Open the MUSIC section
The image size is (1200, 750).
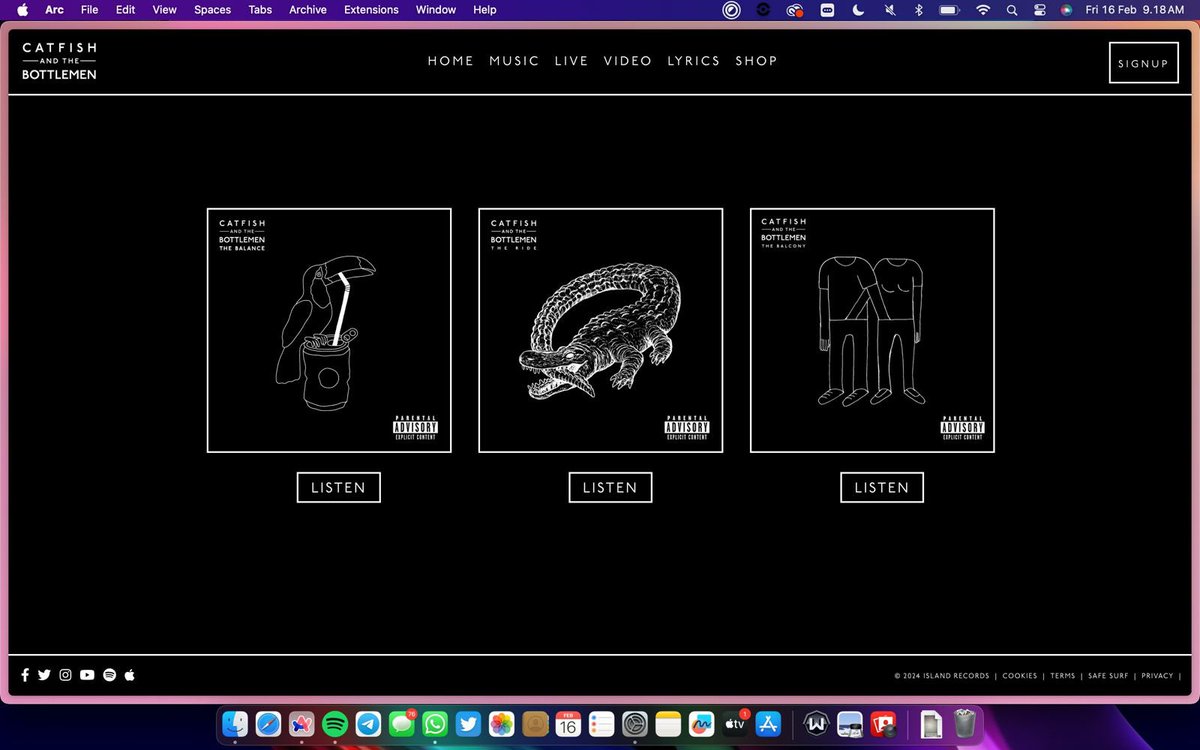(514, 61)
